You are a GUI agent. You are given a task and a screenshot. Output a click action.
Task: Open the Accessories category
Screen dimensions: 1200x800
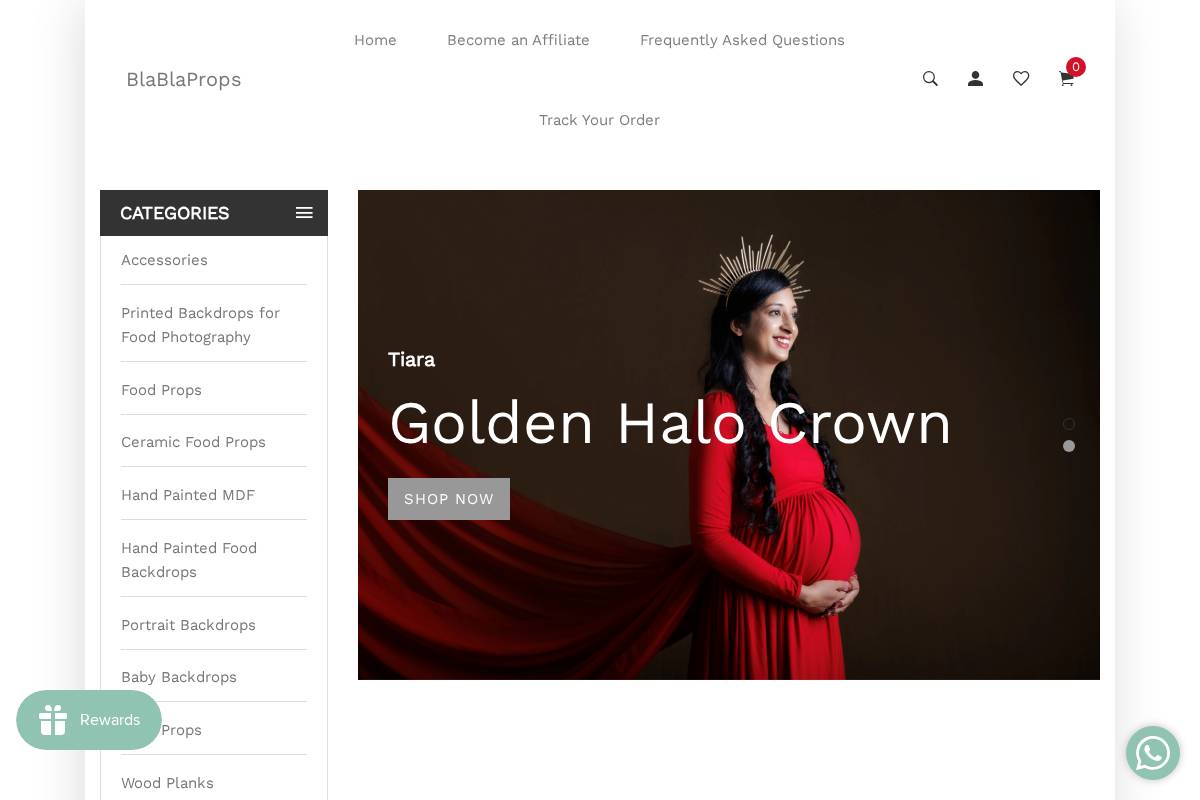click(164, 260)
